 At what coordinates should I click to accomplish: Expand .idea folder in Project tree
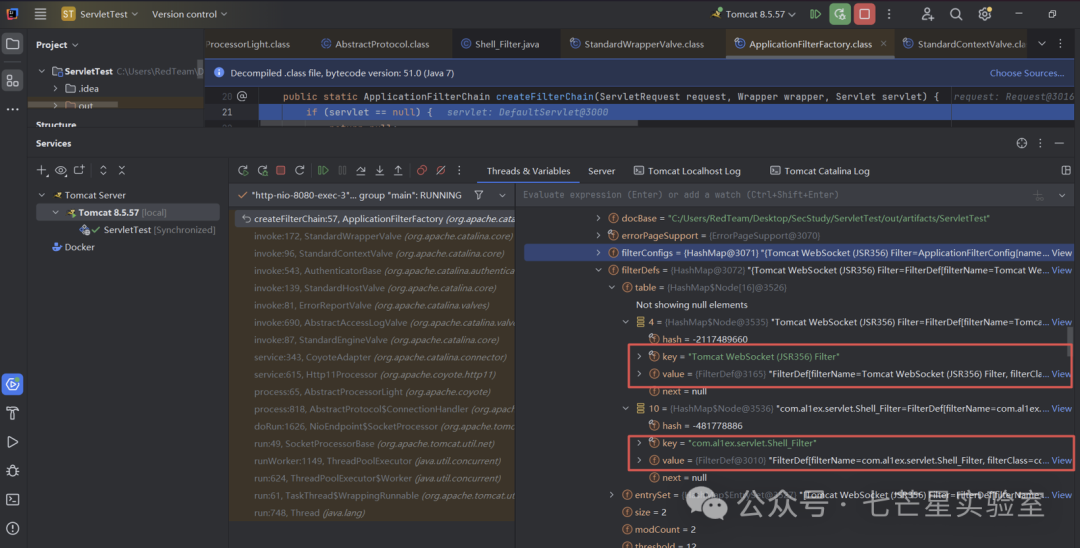point(56,88)
